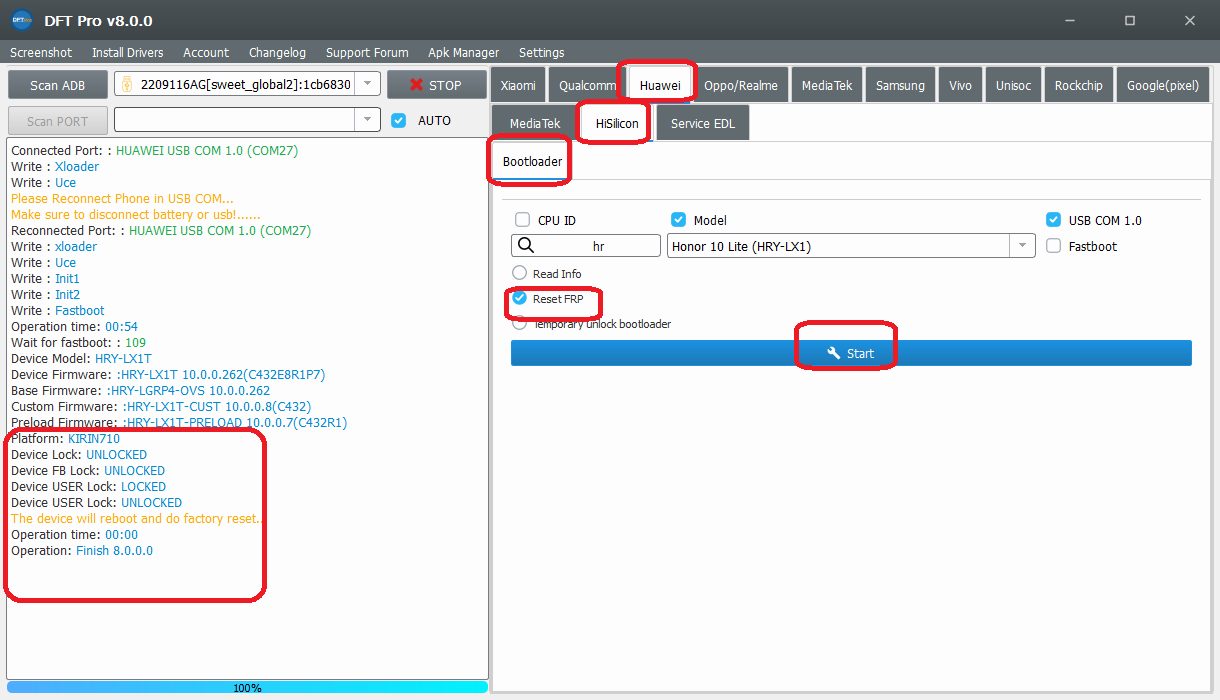Select the Huawei tab

pos(660,85)
